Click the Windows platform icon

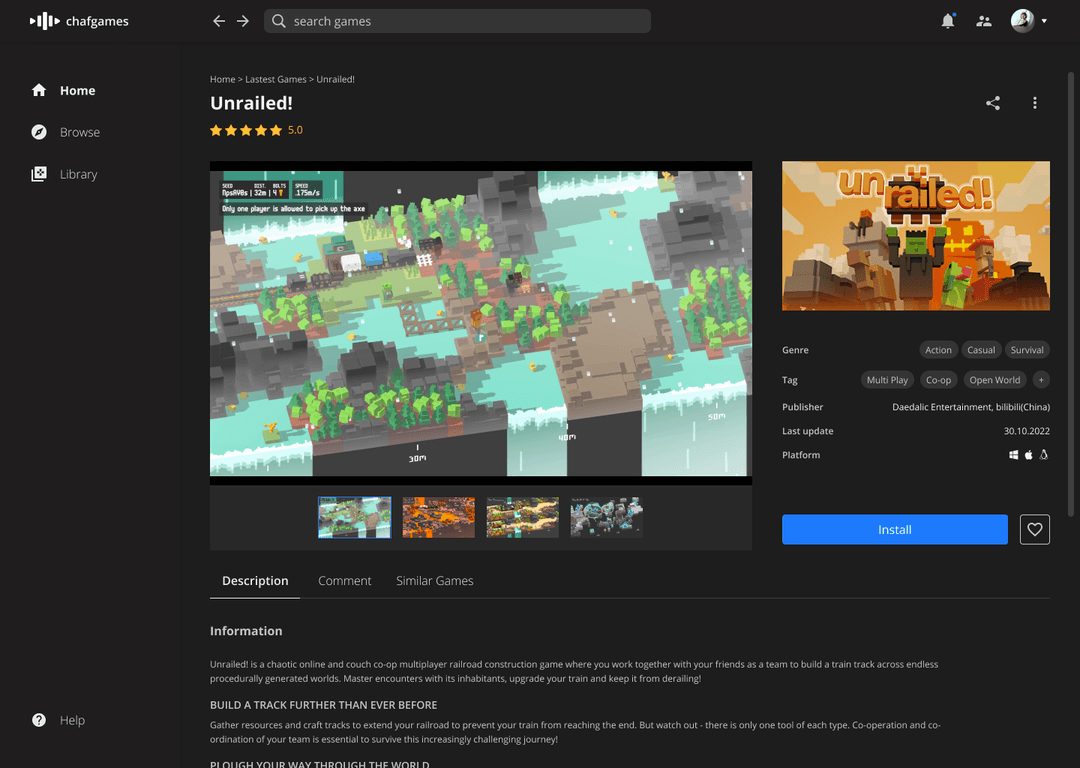(1014, 455)
